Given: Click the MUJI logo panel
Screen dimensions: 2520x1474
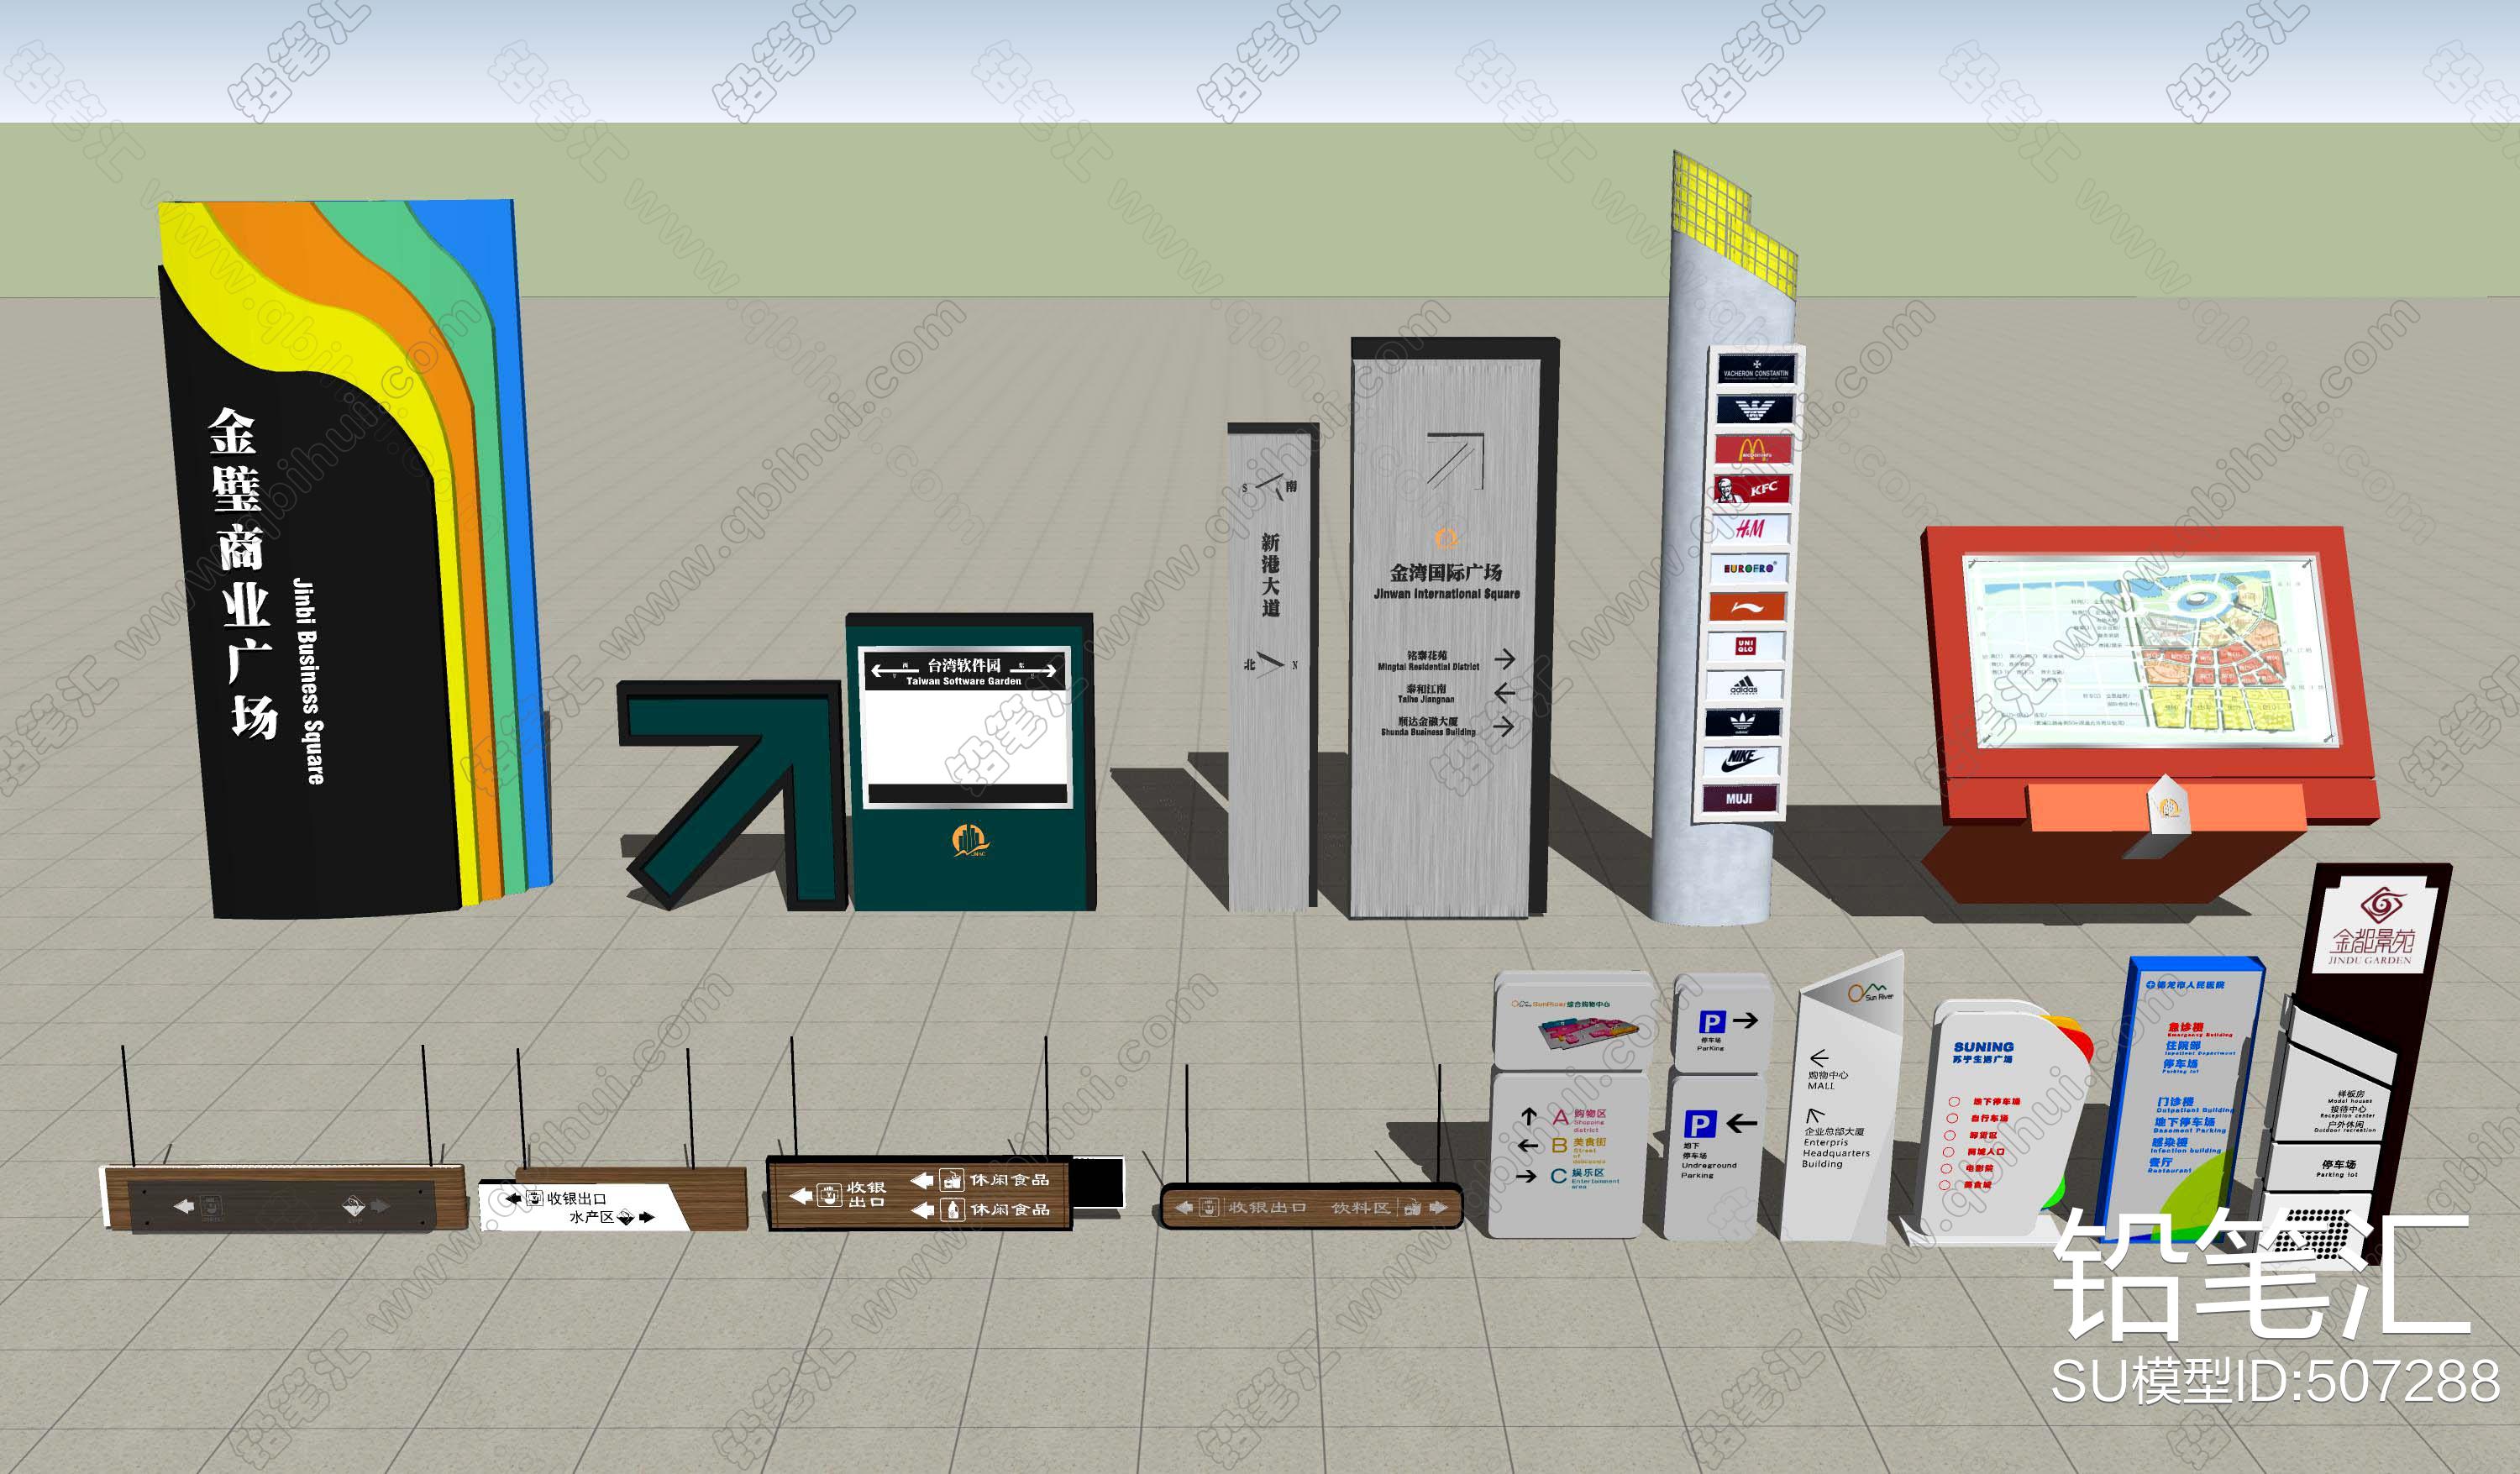Looking at the screenshot, I should pos(1741,799).
